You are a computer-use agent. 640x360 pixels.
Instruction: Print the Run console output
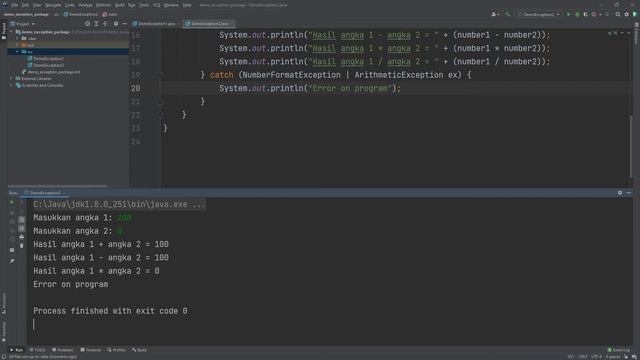[22, 237]
